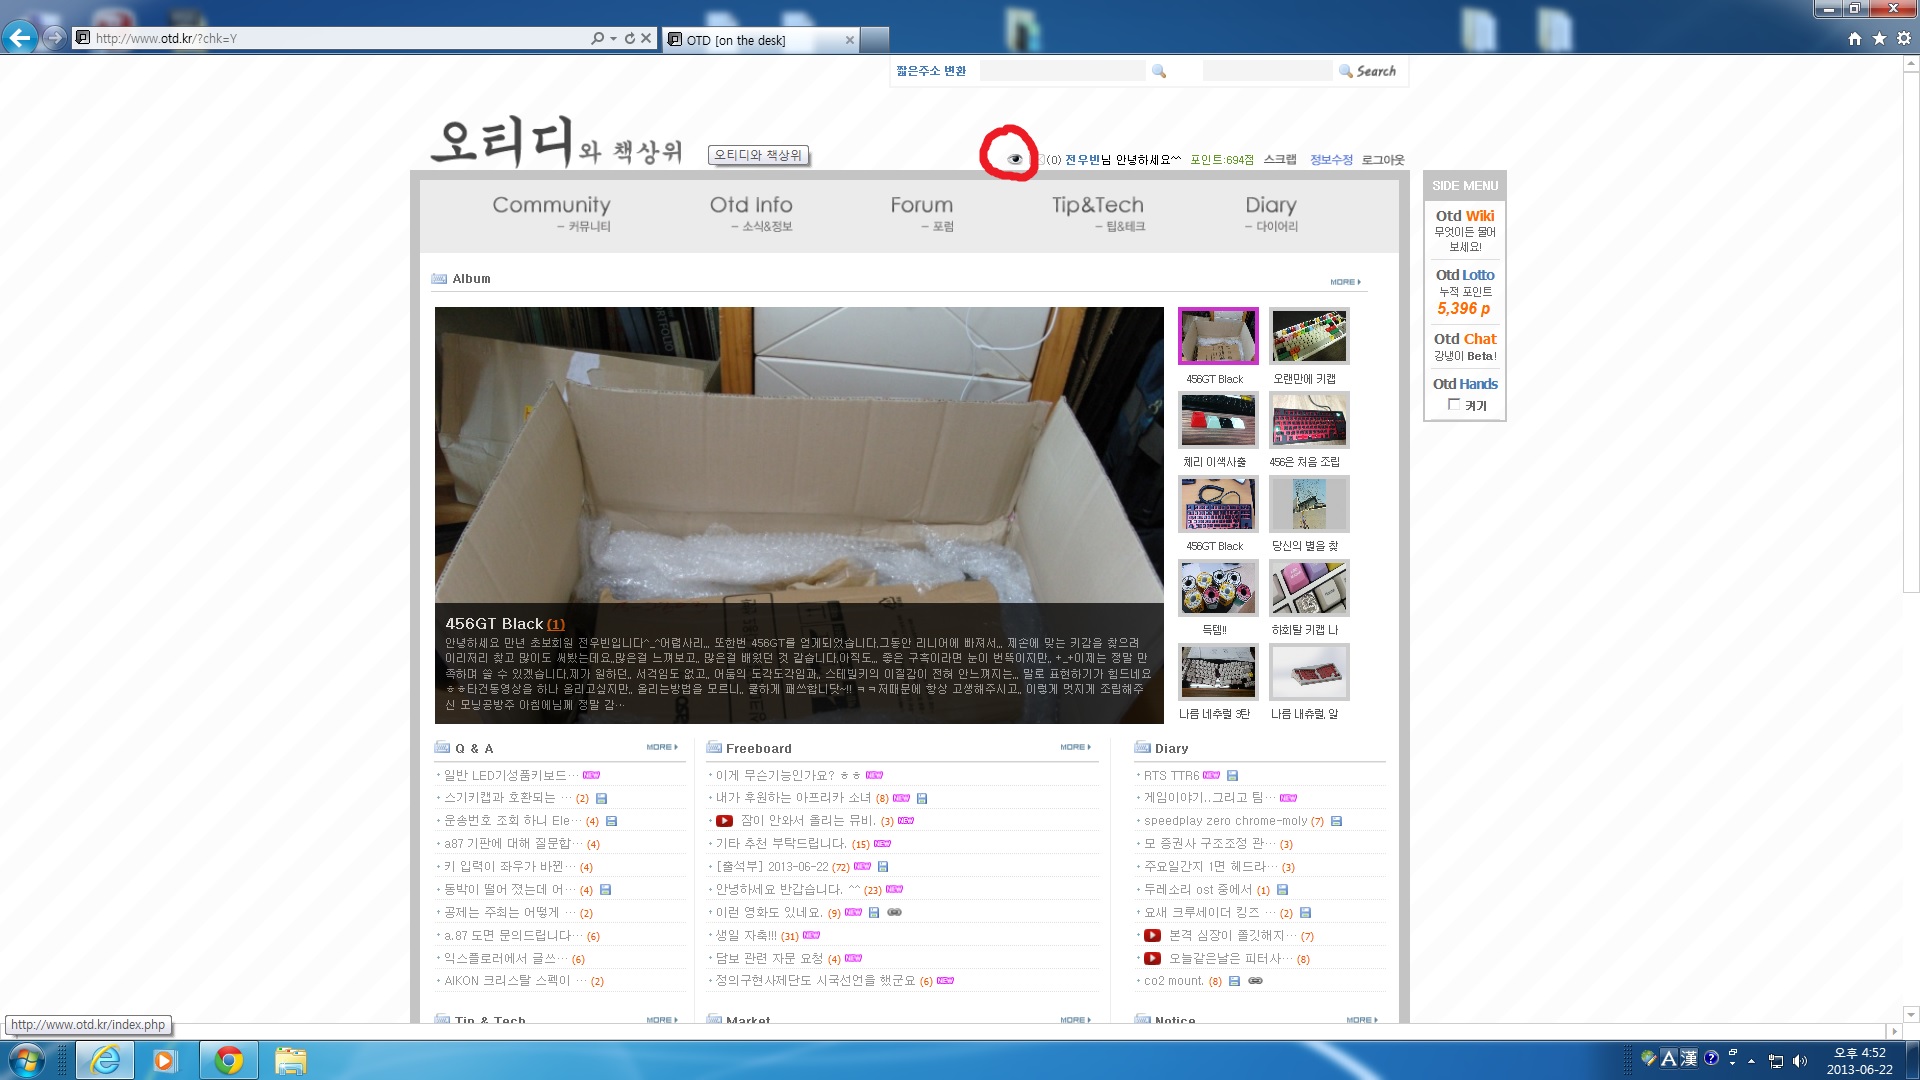Open Diary post speedplay zero chrome-moly
This screenshot has height=1080, width=1920.
click(1225, 821)
